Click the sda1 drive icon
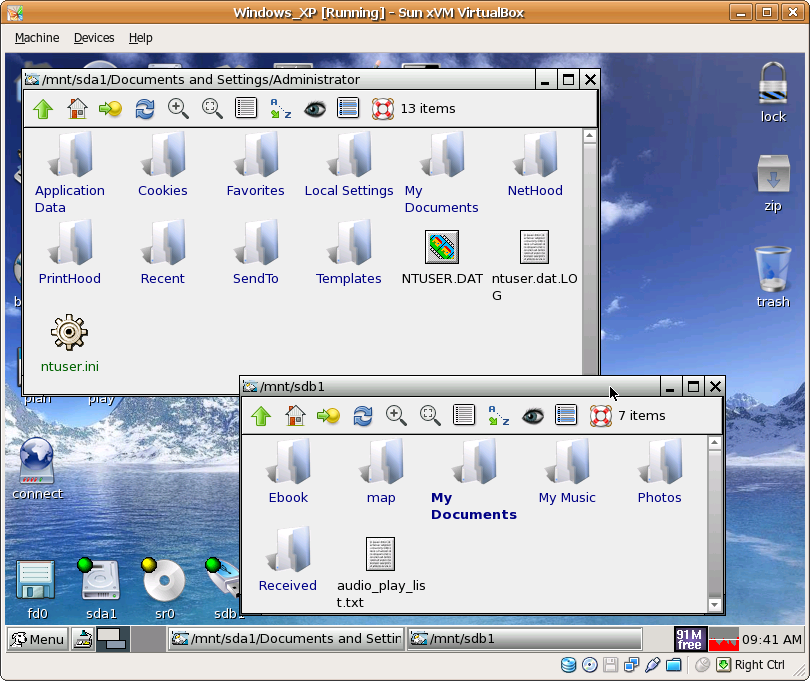The width and height of the screenshot is (810, 681). point(101,590)
